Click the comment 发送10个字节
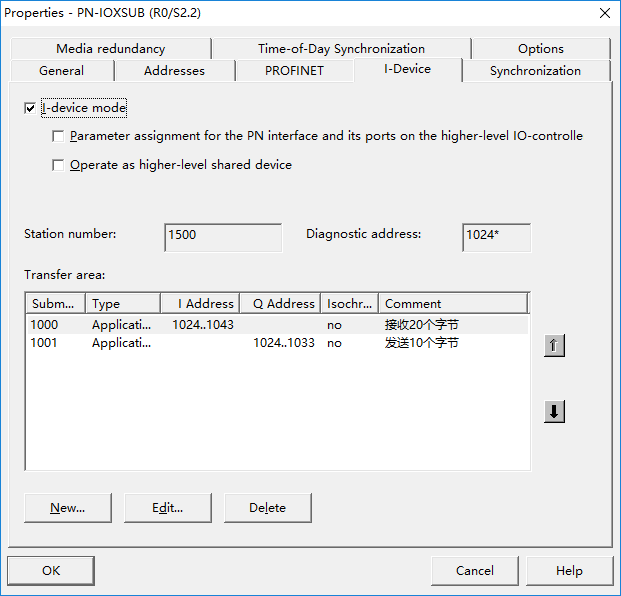Viewport: 621px width, 596px height. tap(421, 343)
